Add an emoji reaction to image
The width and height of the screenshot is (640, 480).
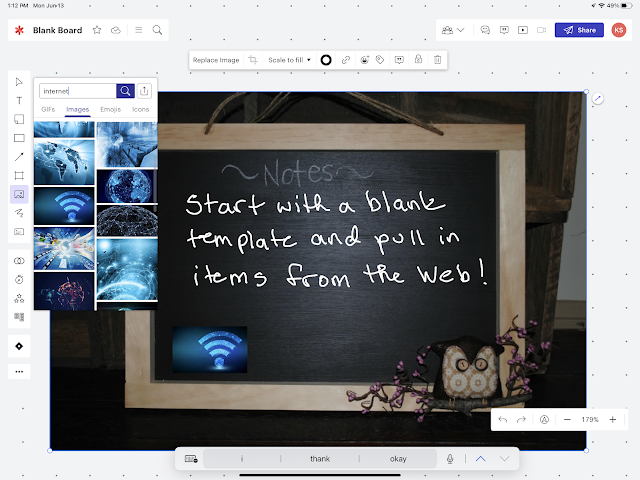point(364,60)
